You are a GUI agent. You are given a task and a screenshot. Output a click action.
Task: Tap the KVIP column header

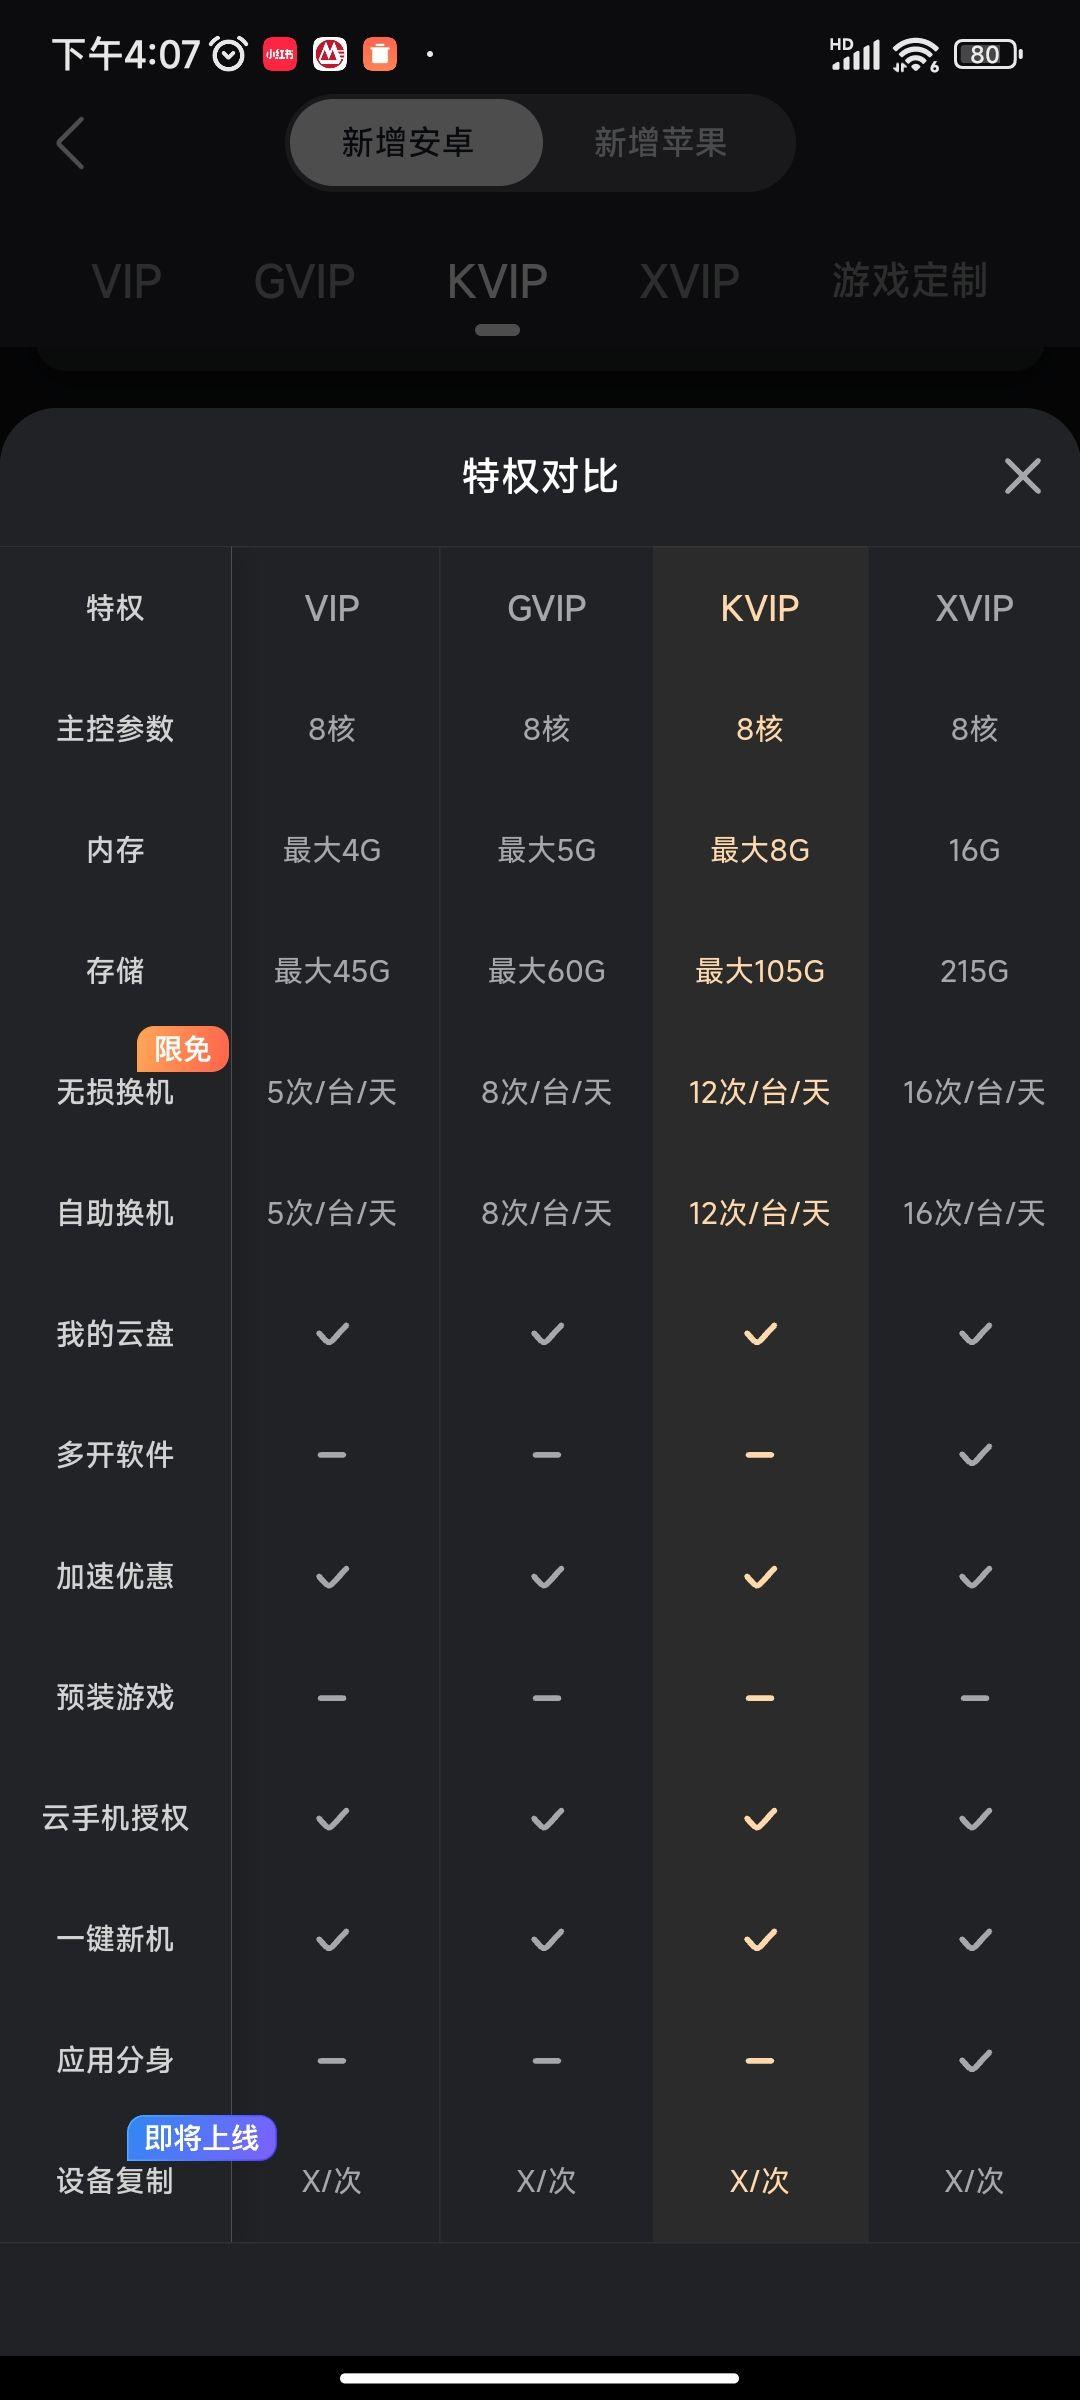pyautogui.click(x=760, y=608)
